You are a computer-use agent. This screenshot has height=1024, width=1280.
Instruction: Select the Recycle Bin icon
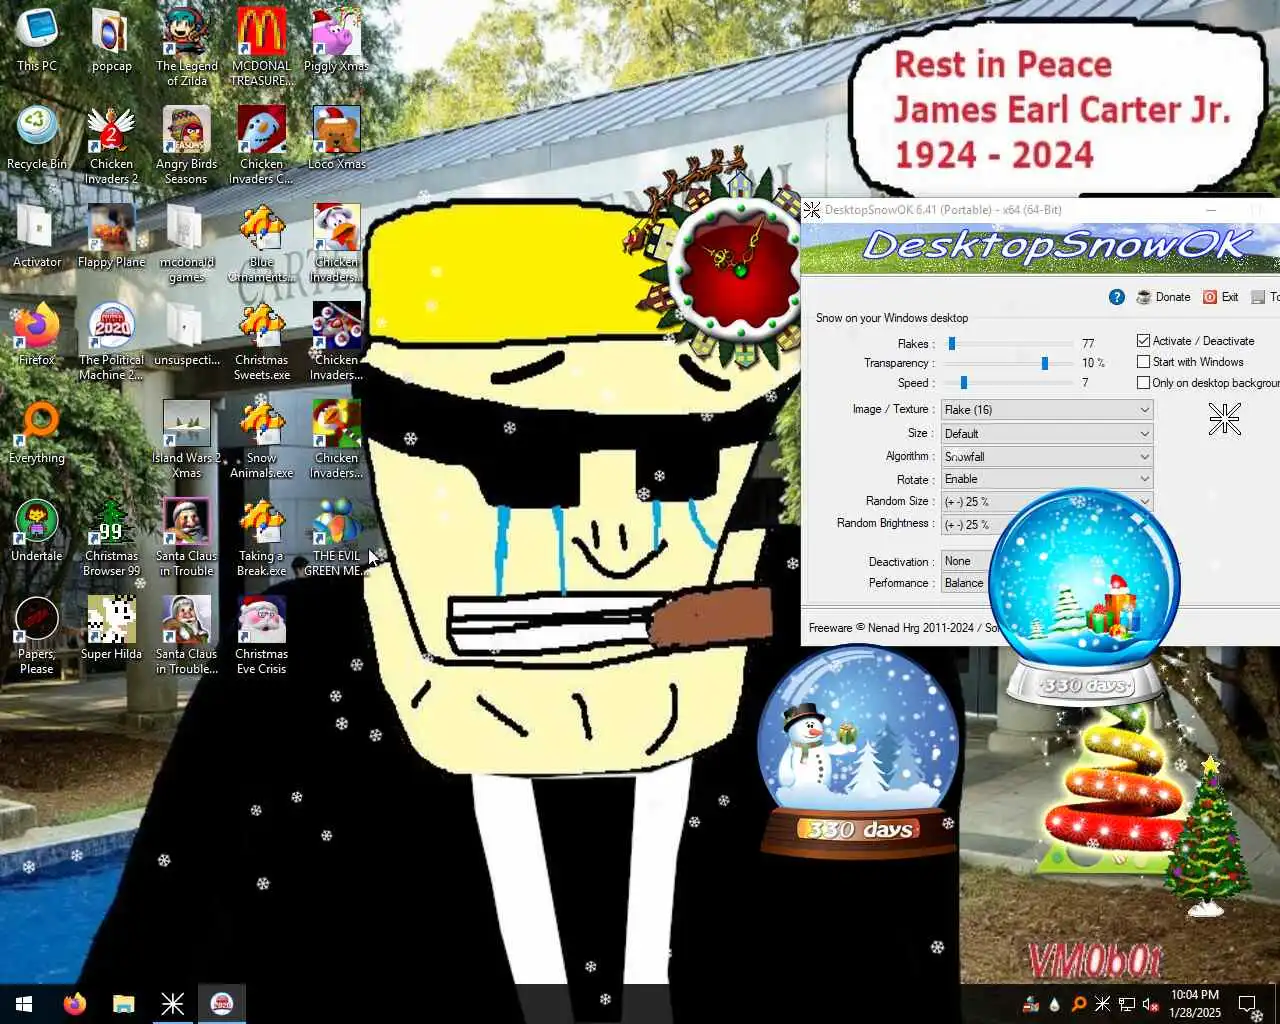37,140
